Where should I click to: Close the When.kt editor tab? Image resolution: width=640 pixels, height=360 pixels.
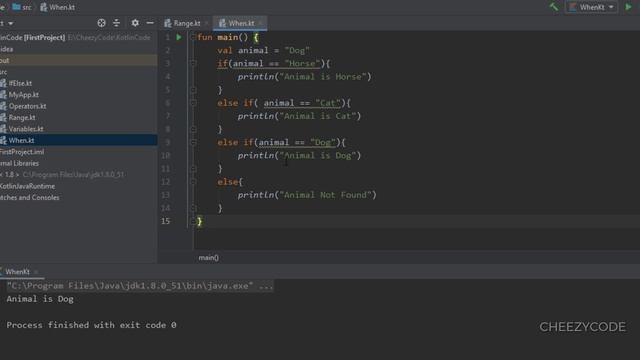click(261, 23)
